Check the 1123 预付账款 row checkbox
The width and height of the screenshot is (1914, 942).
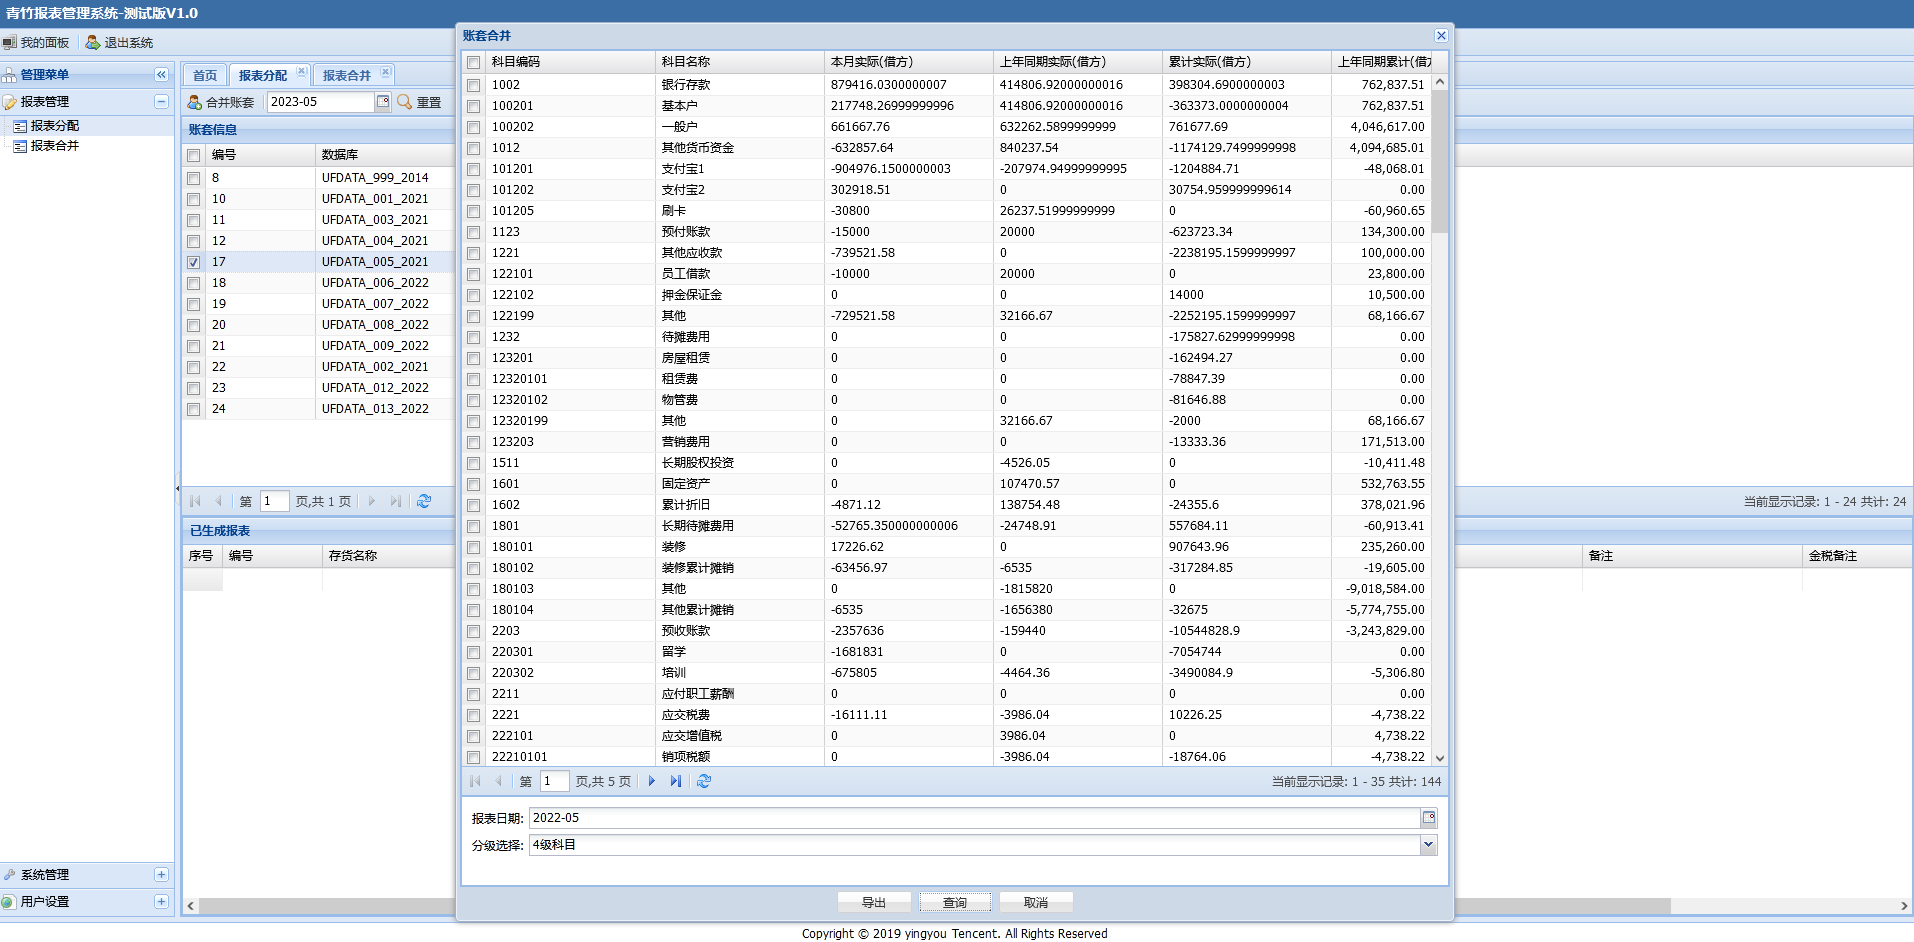tap(473, 232)
